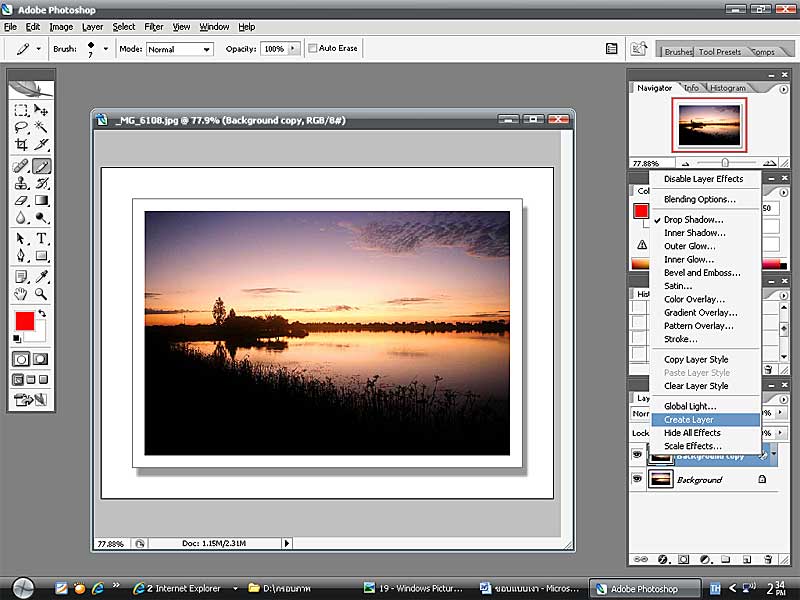Select the Slice tool
This screenshot has height=600, width=800.
41,144
